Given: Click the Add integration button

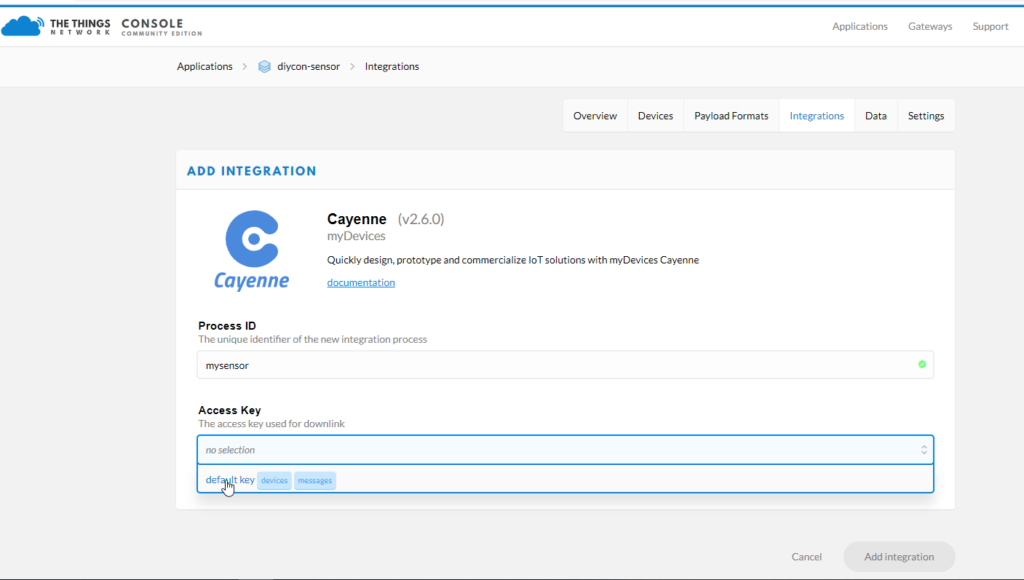Looking at the screenshot, I should 899,556.
